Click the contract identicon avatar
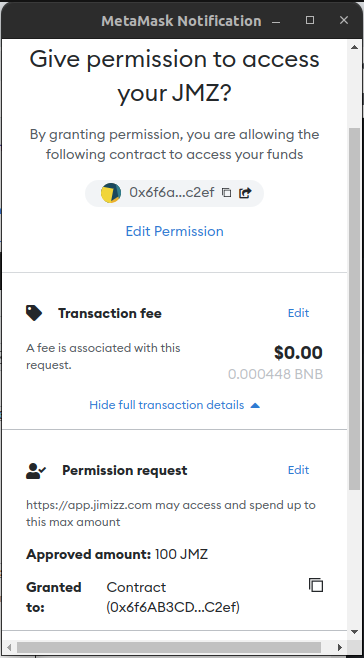 [111, 193]
